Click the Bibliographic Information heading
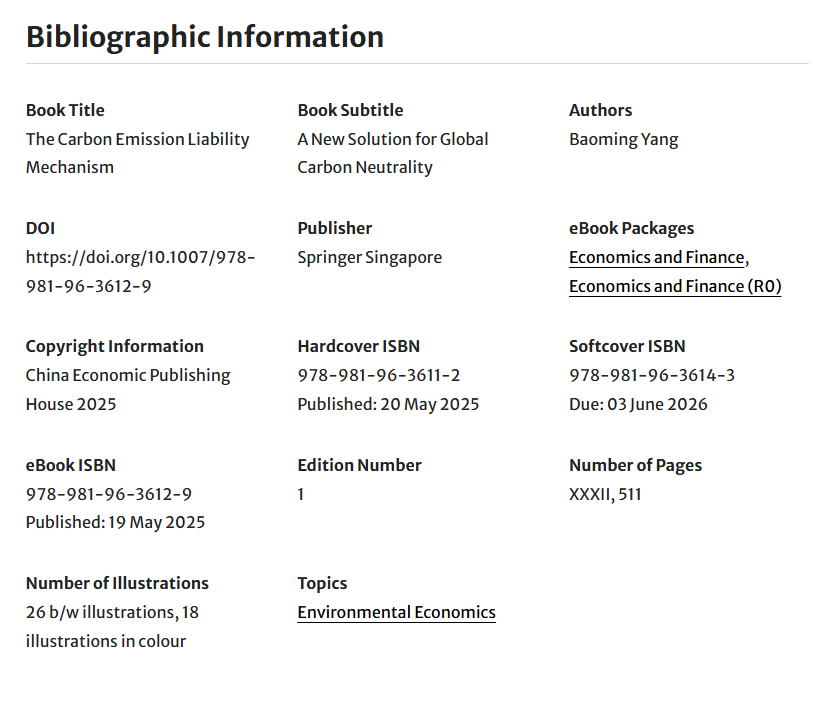Screen dimensions: 817x703 [x=204, y=37]
